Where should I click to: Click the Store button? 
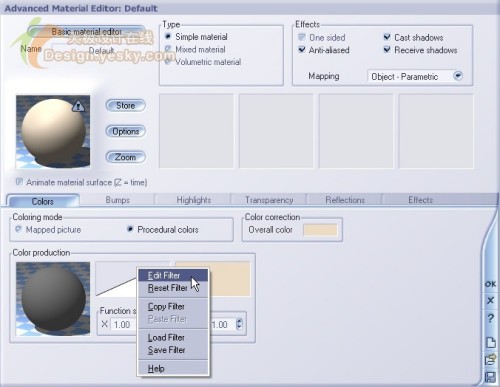(126, 106)
